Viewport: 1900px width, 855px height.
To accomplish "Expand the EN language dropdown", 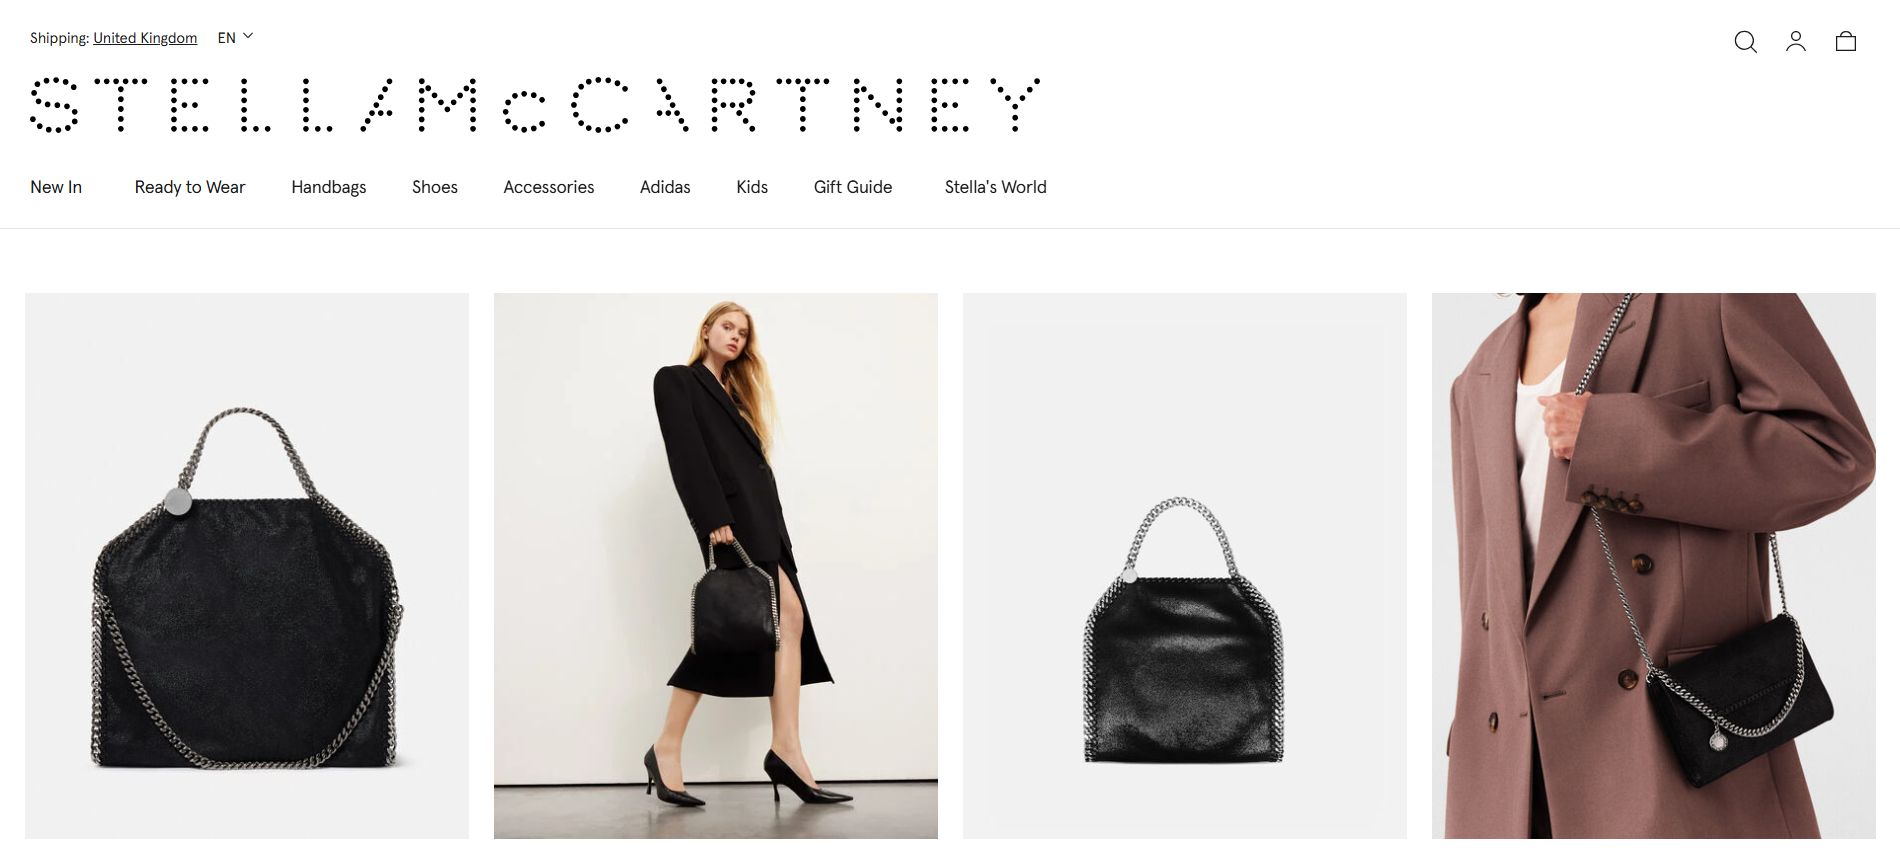I will (x=235, y=37).
